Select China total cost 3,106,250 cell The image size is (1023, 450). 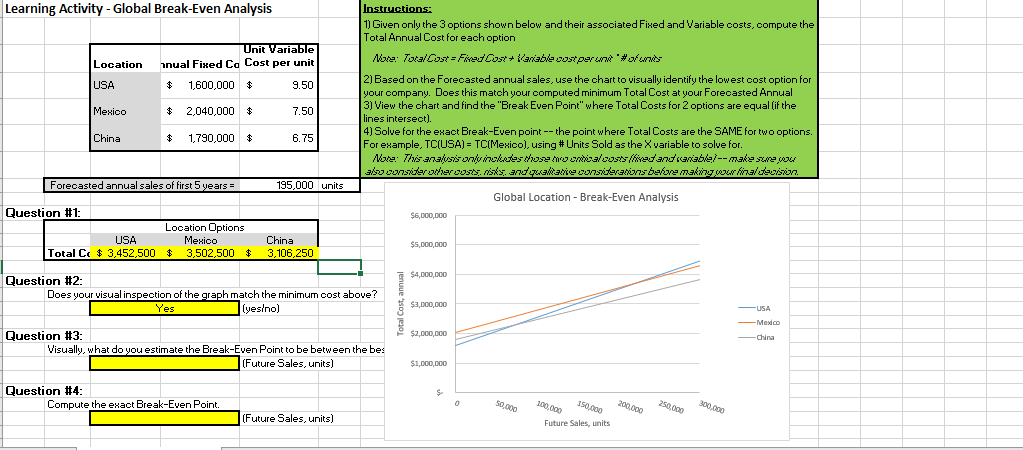point(280,253)
